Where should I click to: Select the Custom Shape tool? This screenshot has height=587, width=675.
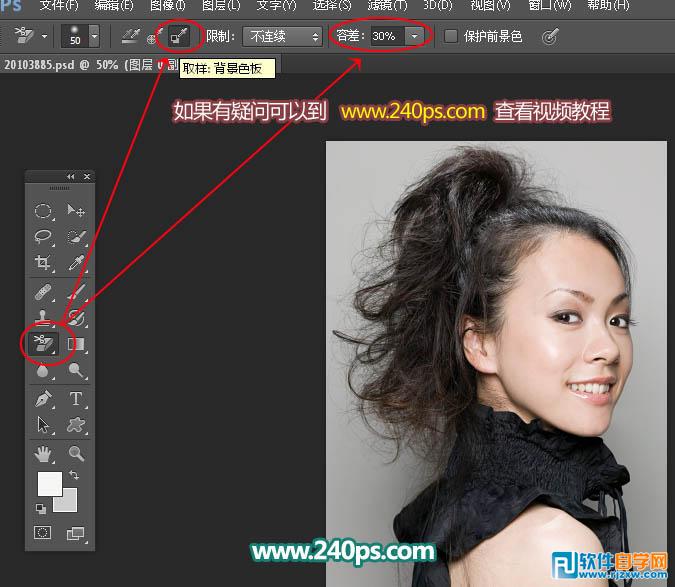(76, 425)
